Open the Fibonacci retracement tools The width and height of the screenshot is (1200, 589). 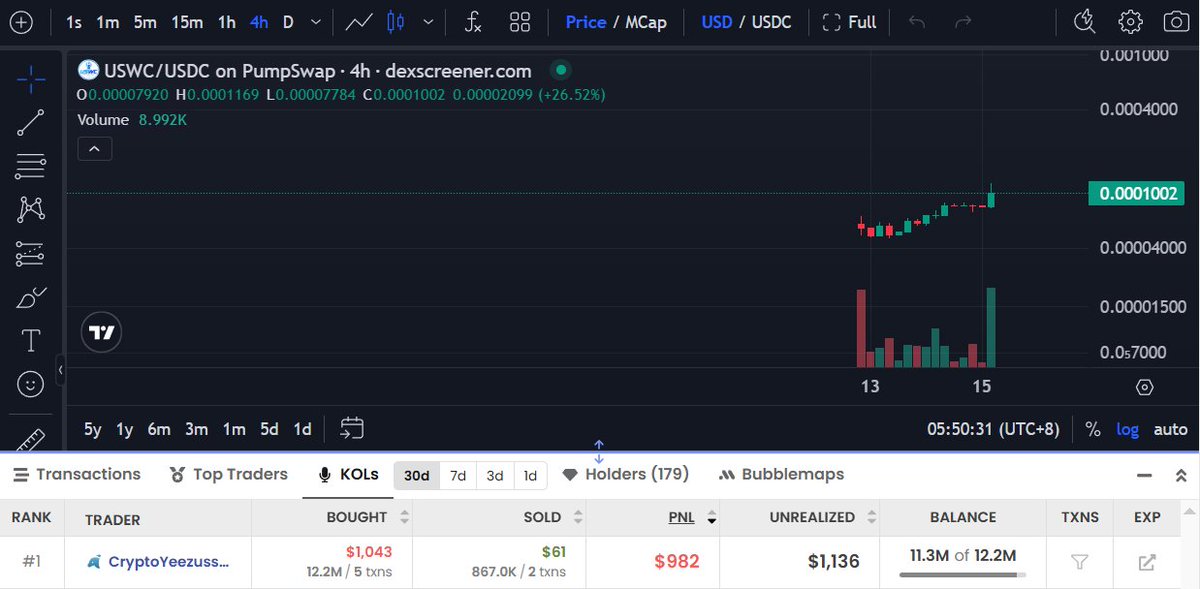point(31,165)
